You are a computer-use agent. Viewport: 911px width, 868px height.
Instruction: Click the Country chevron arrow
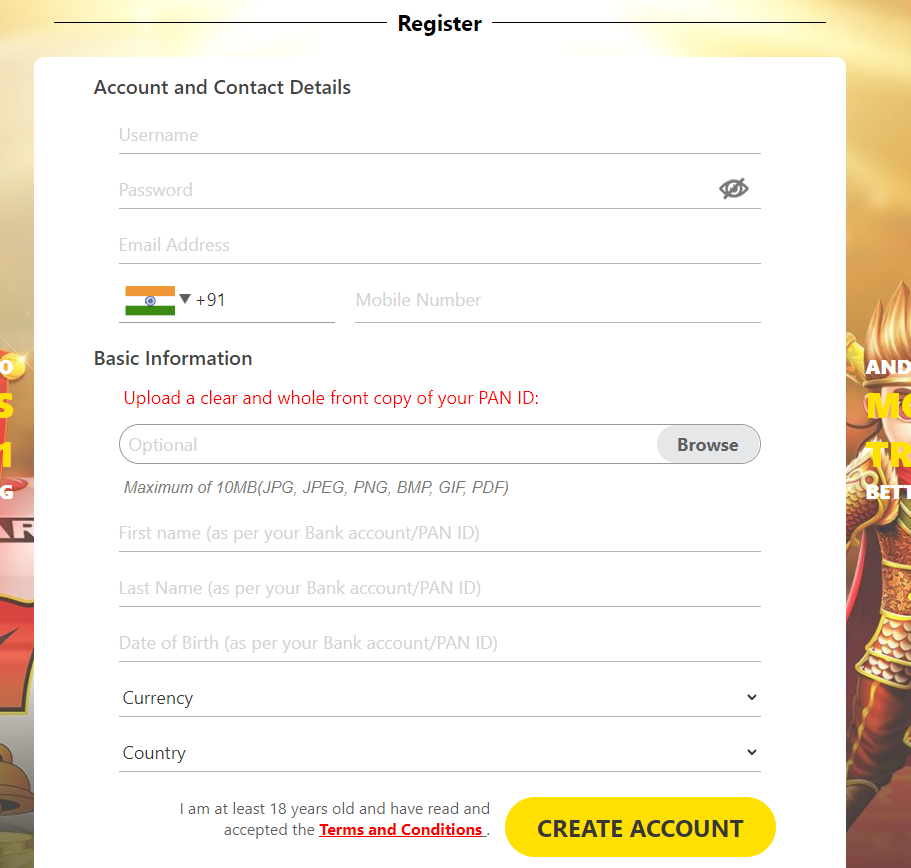pos(751,752)
